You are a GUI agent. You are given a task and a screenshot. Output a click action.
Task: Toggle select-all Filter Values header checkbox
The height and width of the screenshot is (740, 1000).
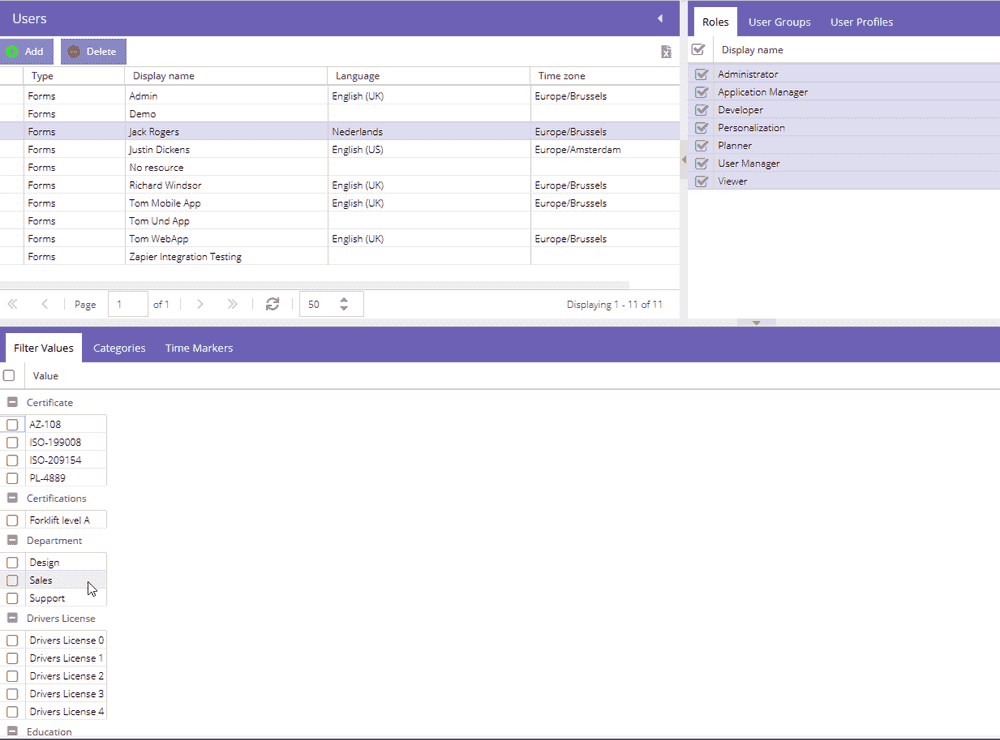pos(9,376)
